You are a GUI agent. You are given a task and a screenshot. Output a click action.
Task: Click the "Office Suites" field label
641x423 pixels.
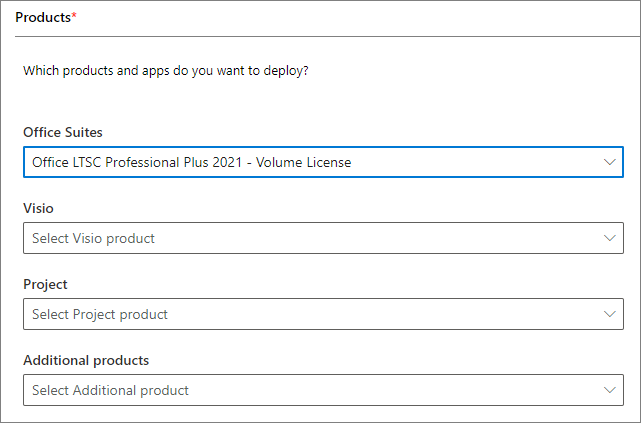pos(63,132)
